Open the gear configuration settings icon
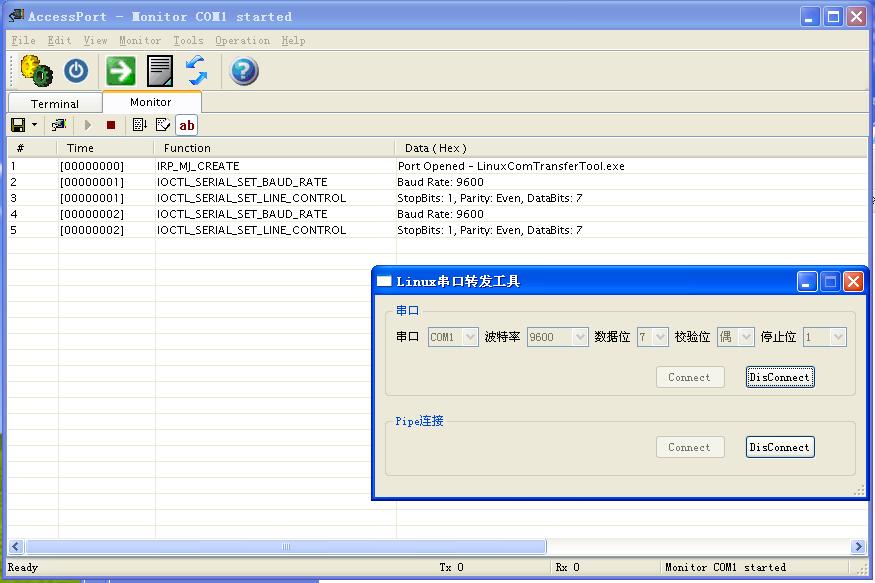Screen dimensions: 875x583 [x=37, y=71]
